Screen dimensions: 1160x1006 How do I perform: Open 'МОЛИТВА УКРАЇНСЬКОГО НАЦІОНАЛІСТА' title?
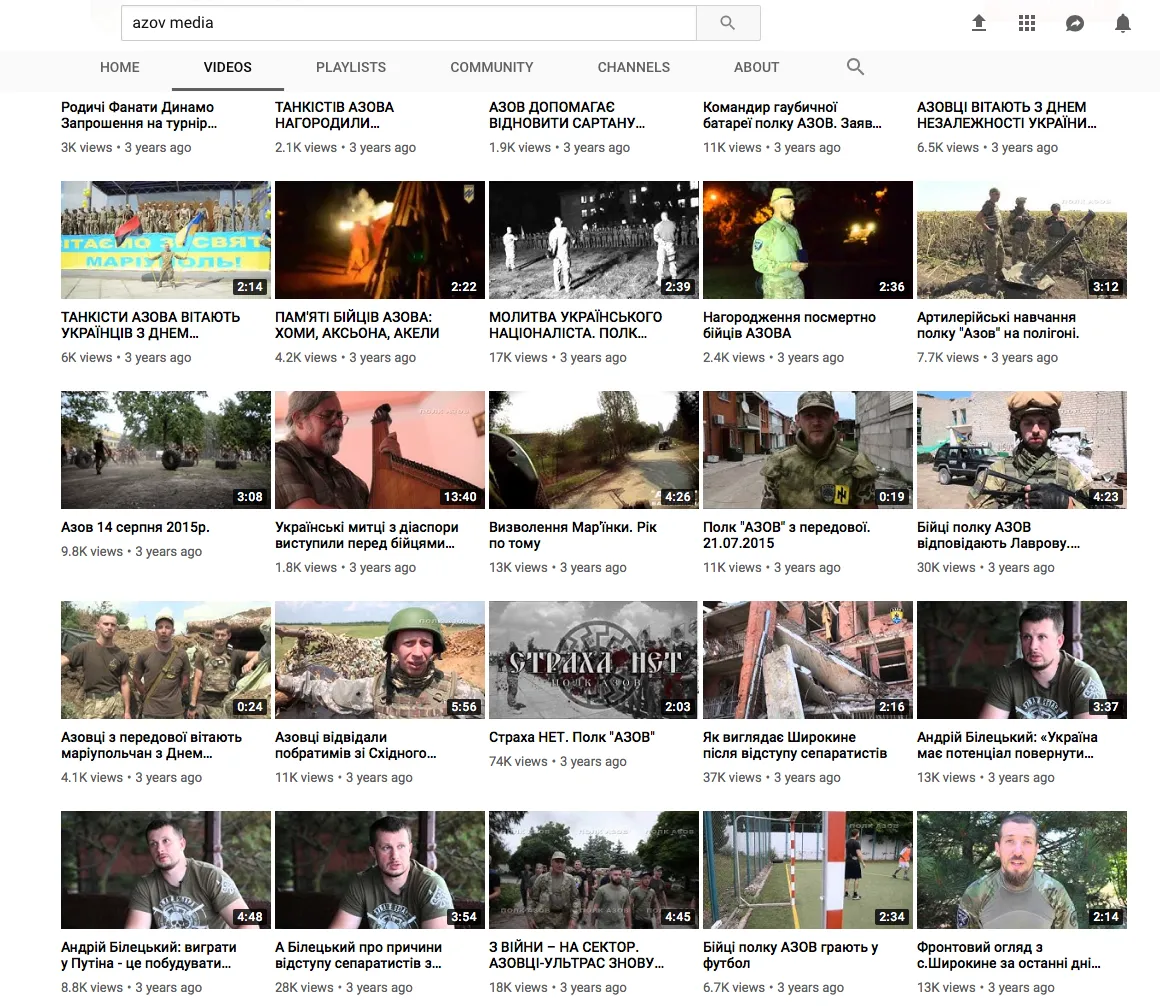[x=576, y=325]
